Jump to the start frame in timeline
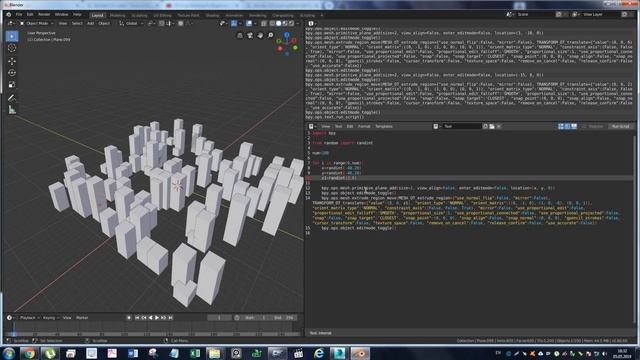 137,318
